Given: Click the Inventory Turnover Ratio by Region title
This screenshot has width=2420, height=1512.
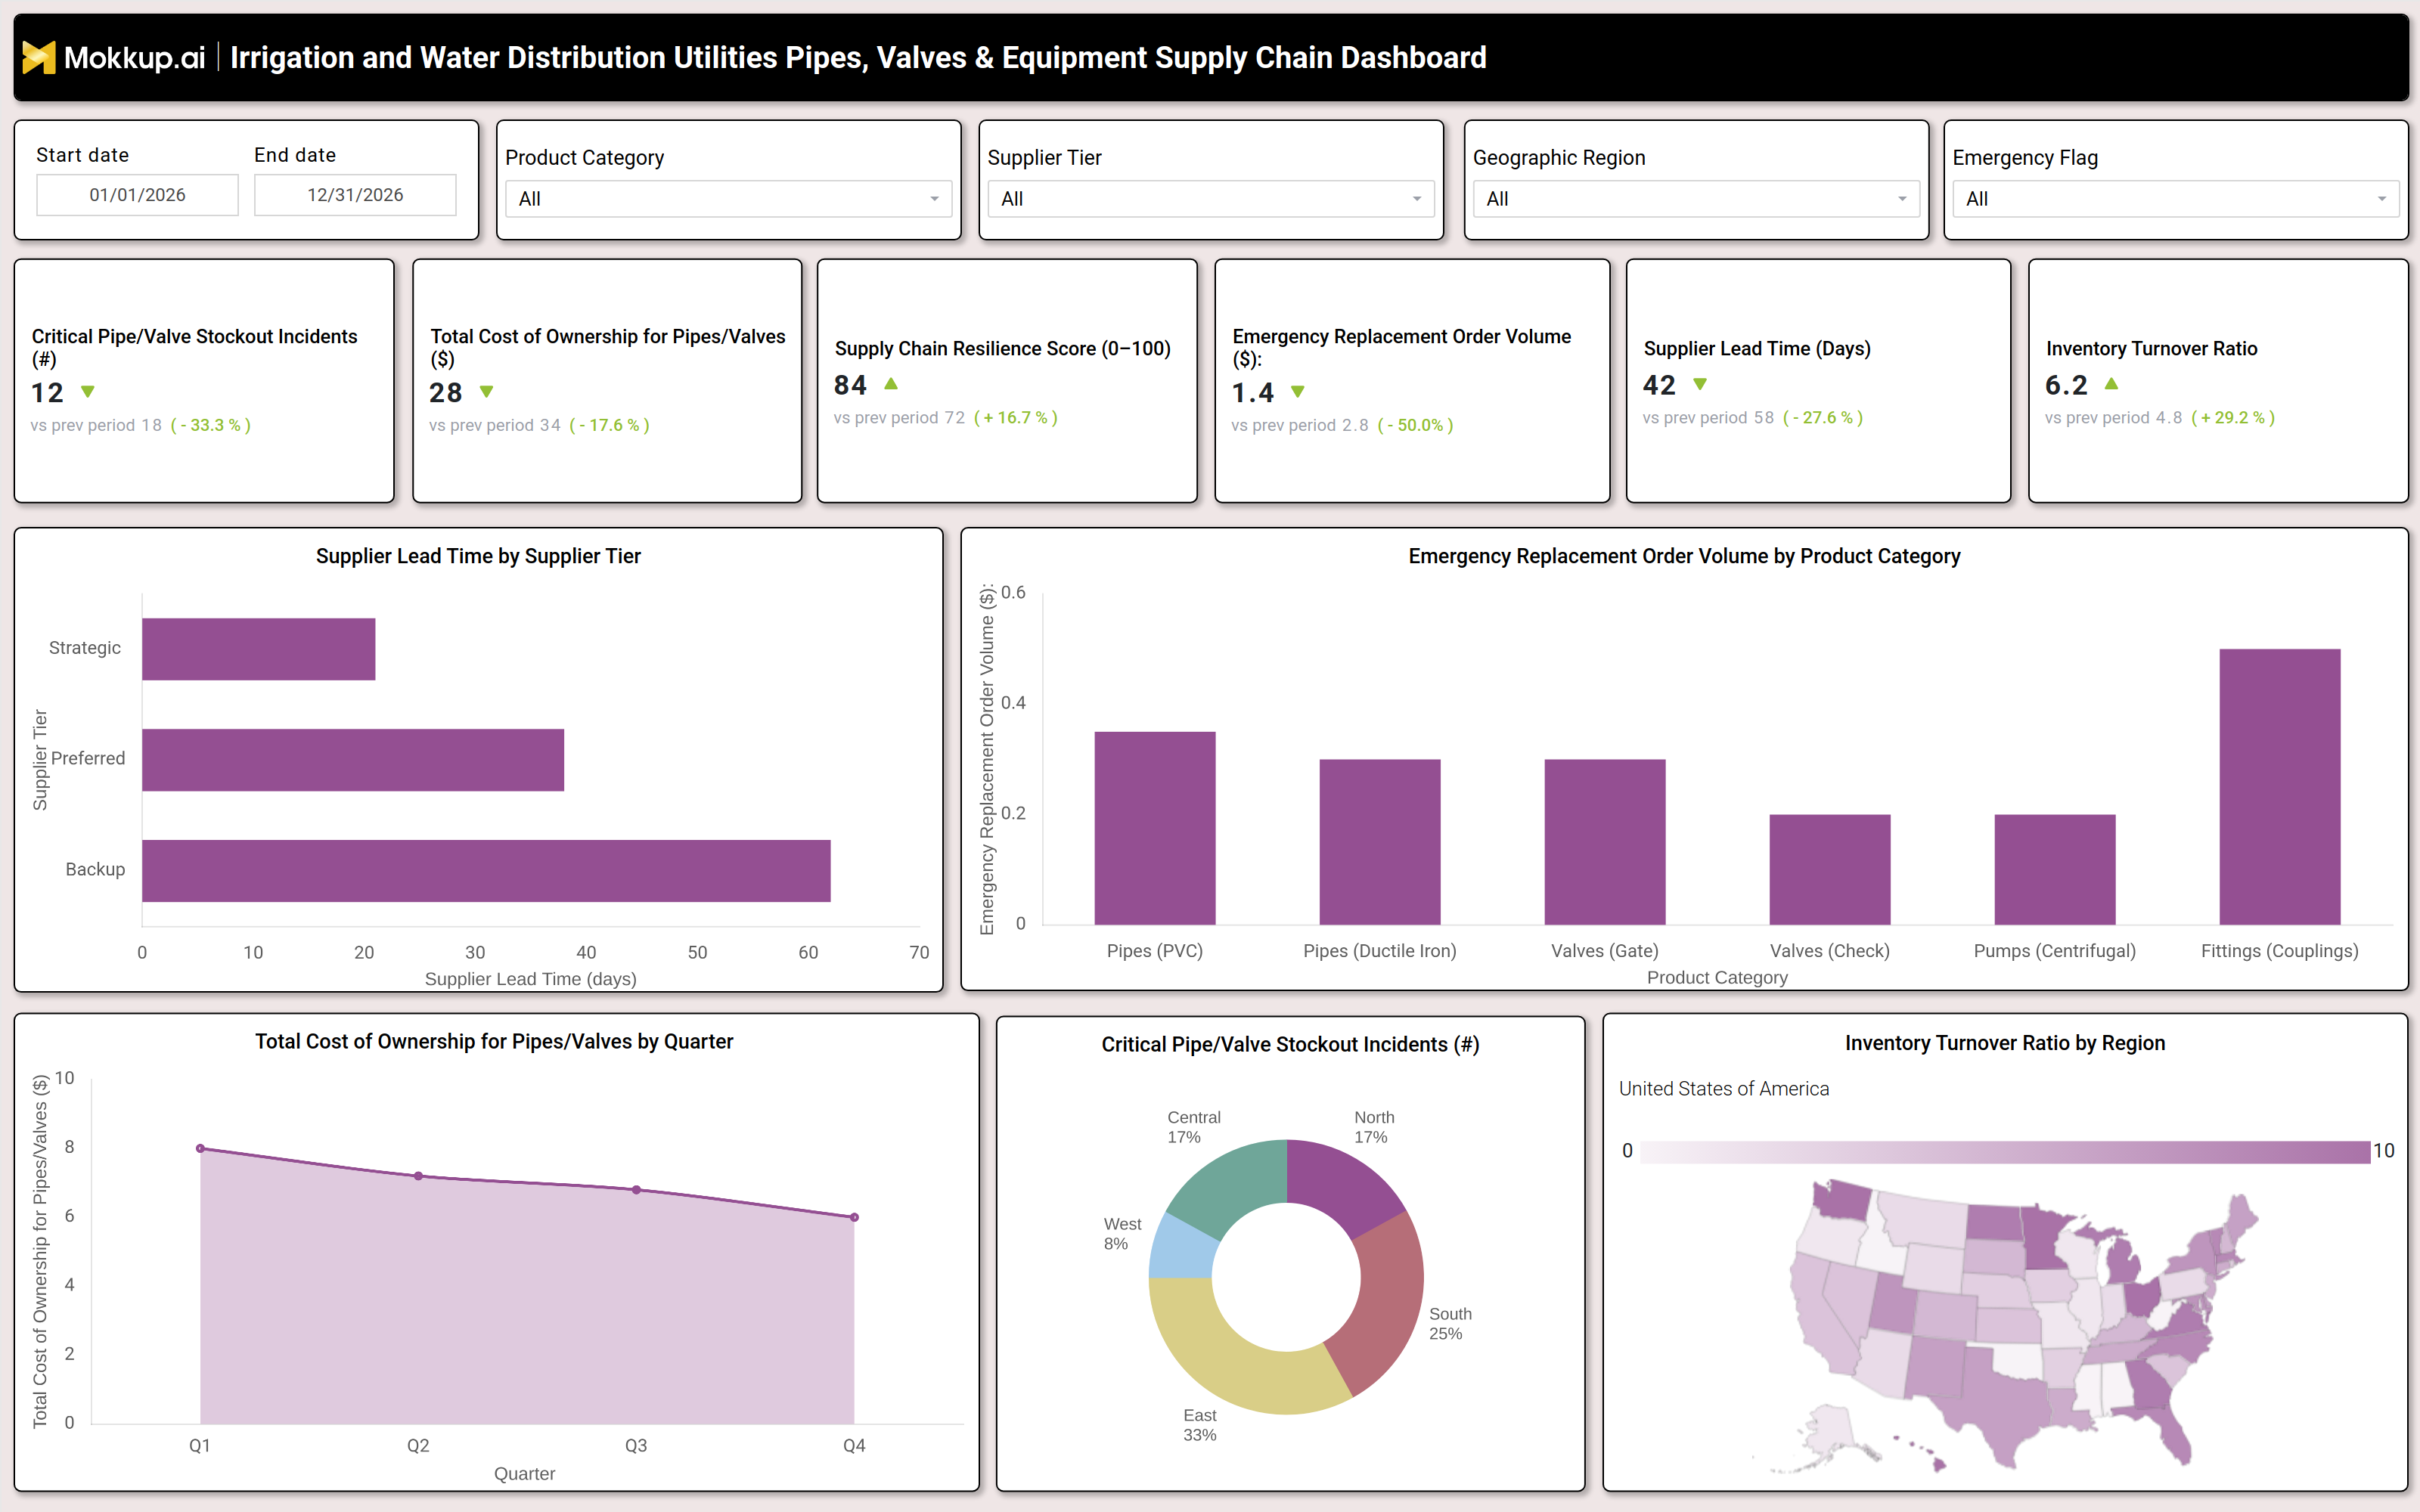Looking at the screenshot, I should pos(2005,1043).
